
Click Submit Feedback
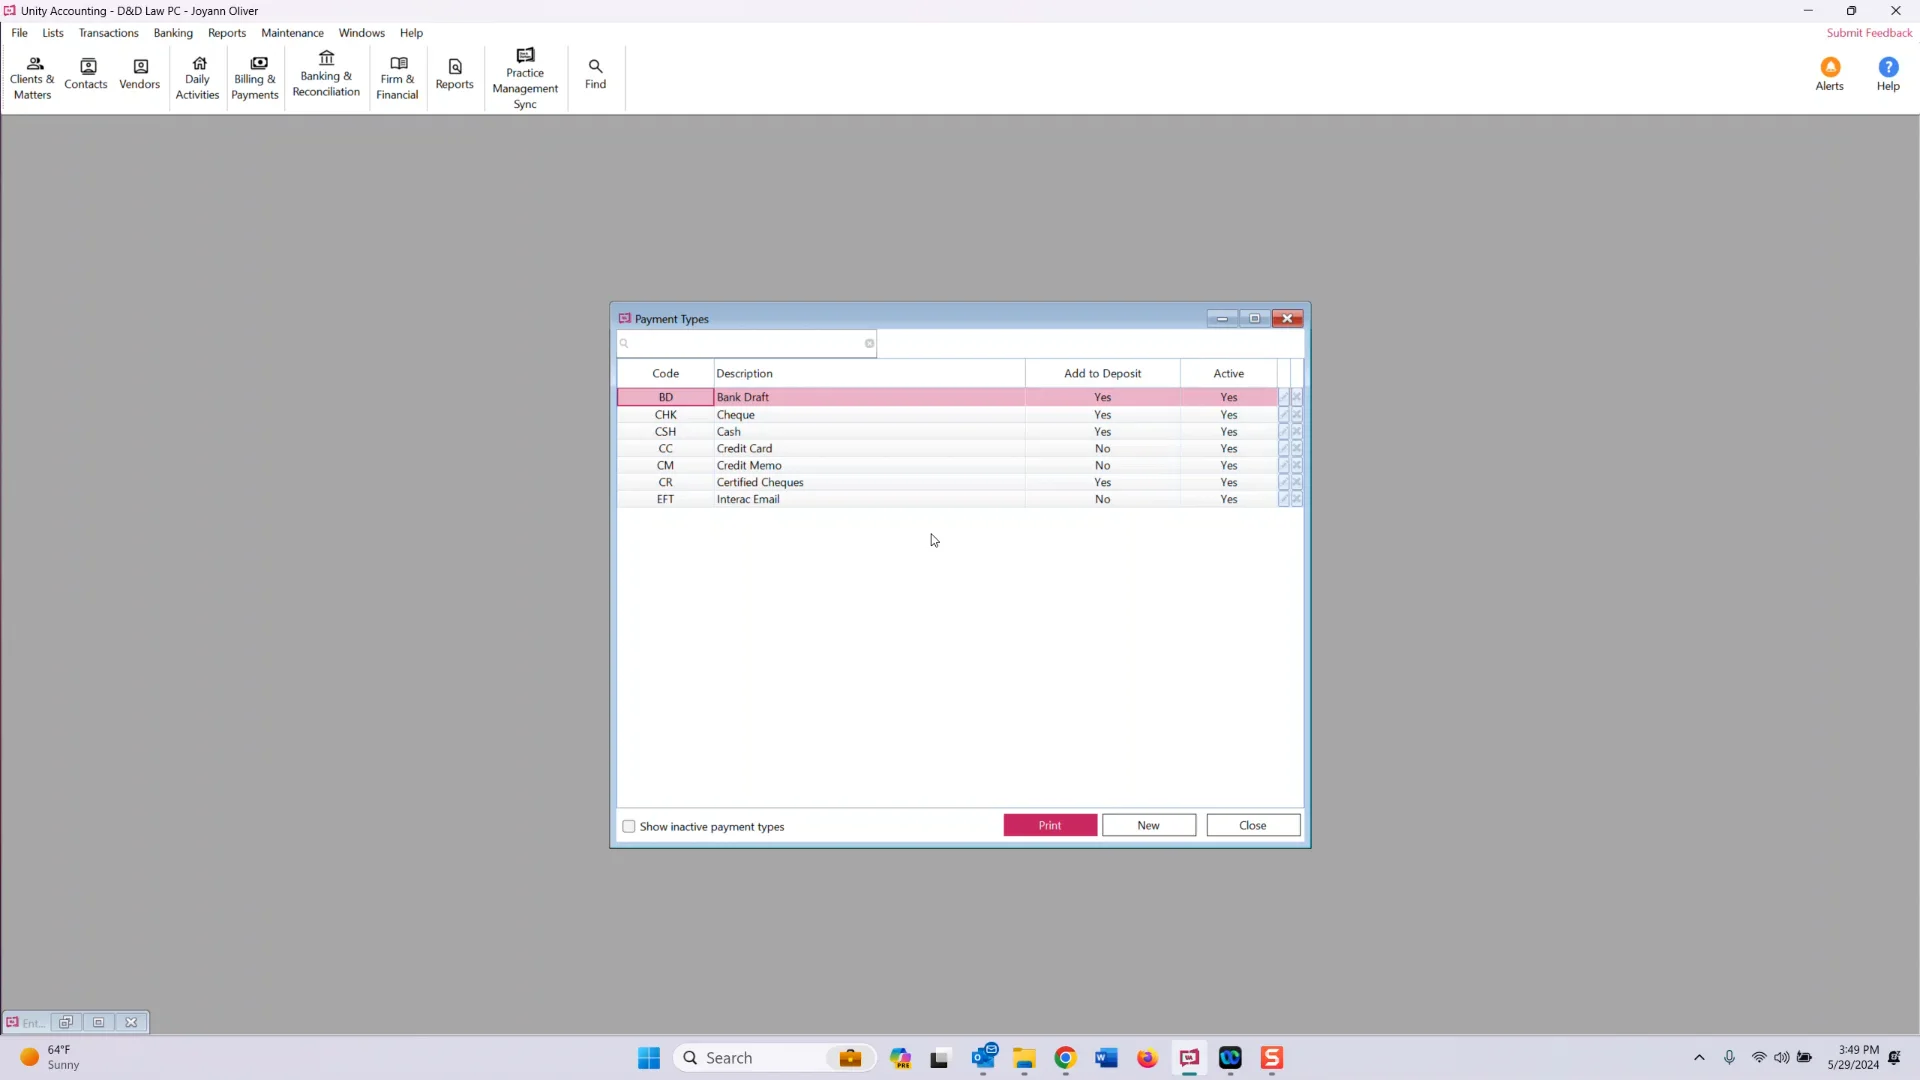click(1868, 32)
